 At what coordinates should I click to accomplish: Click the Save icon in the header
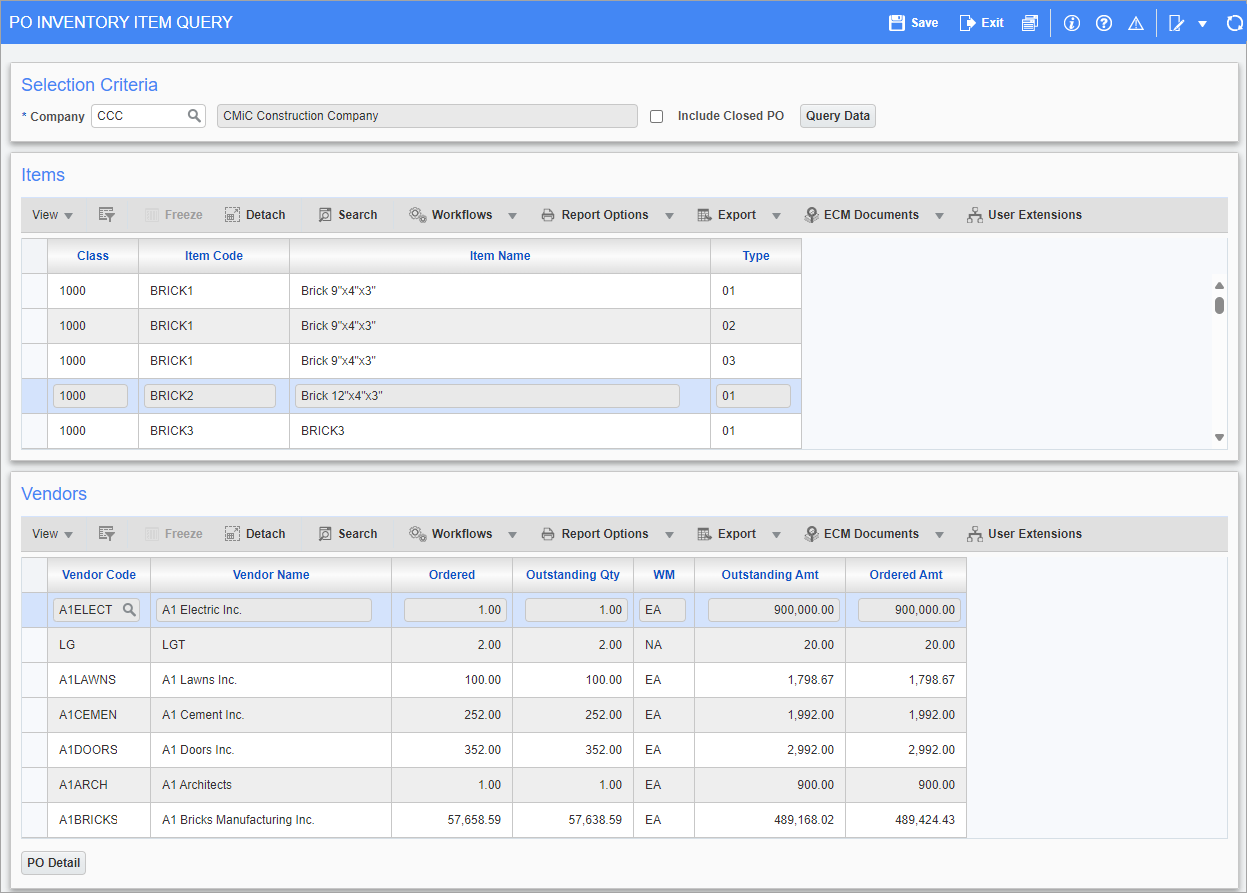(897, 22)
